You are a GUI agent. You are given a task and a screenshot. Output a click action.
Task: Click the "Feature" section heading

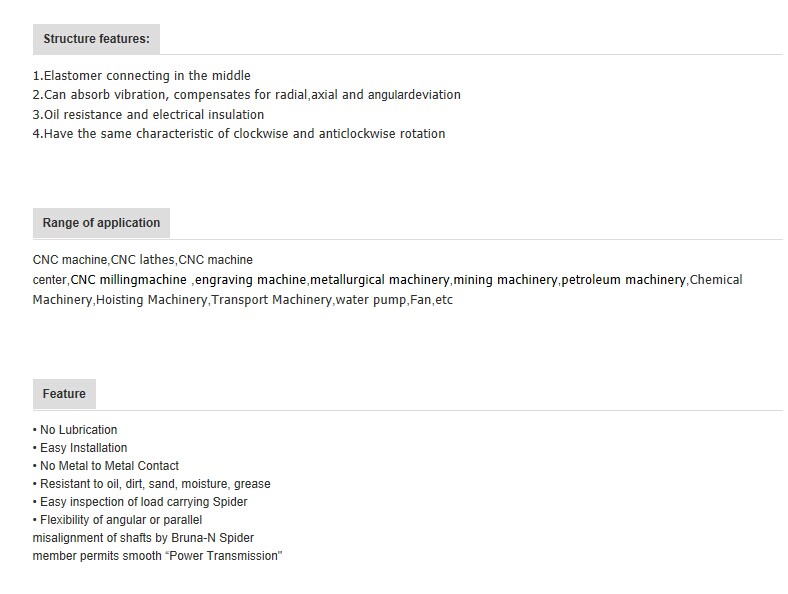click(64, 393)
